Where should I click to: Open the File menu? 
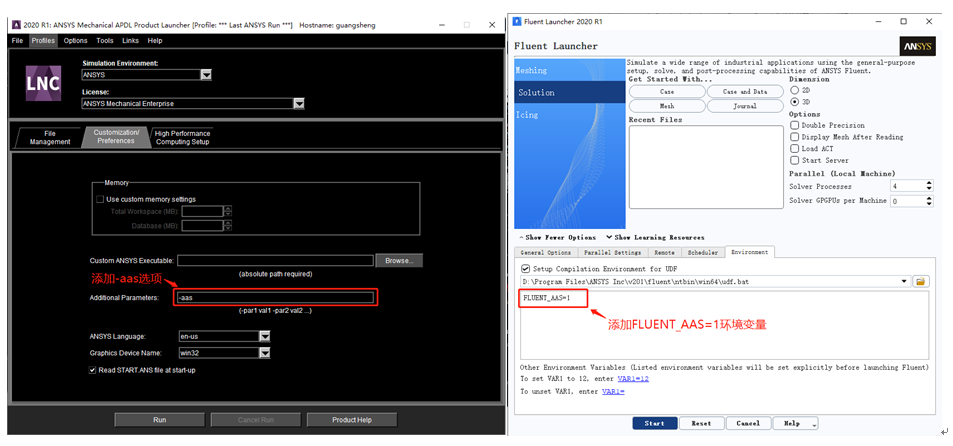[17, 41]
